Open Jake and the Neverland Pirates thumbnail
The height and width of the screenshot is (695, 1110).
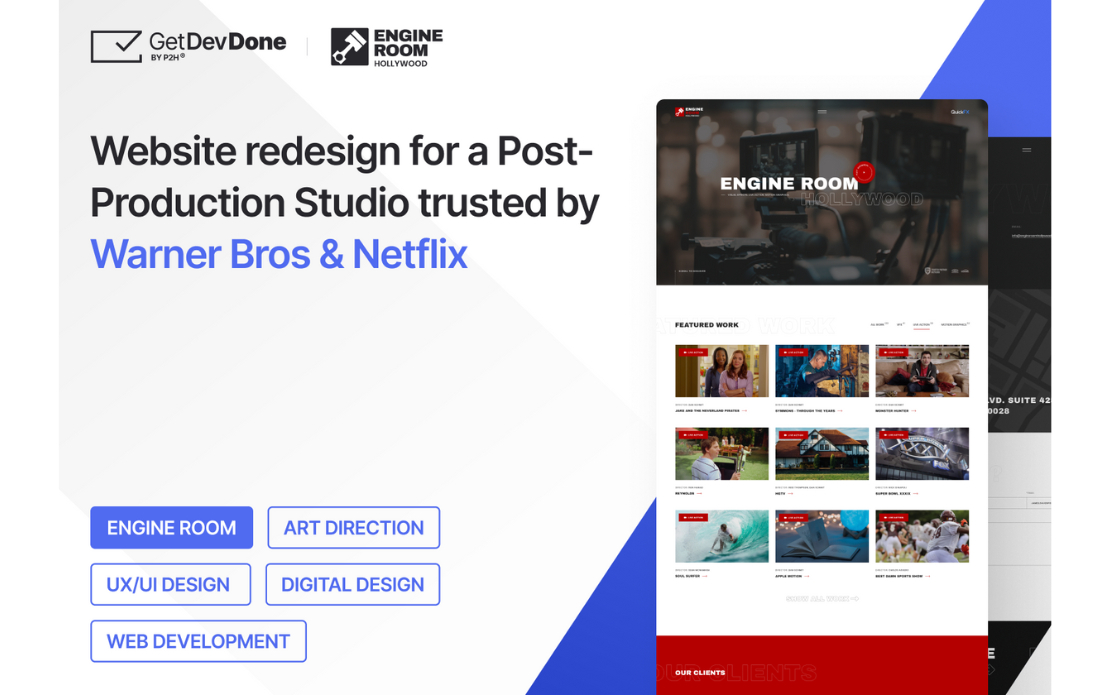click(721, 371)
